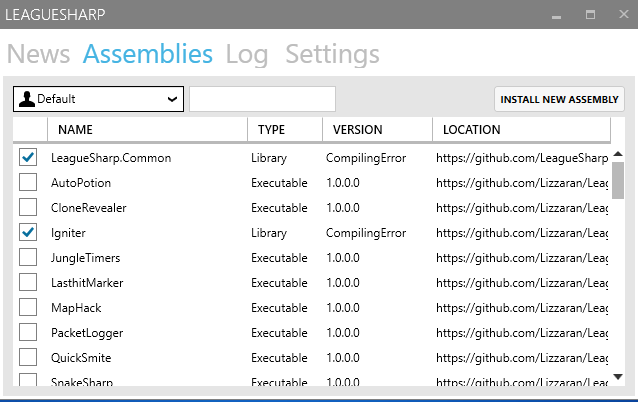Uncheck the Igniter checkbox

coord(28,233)
